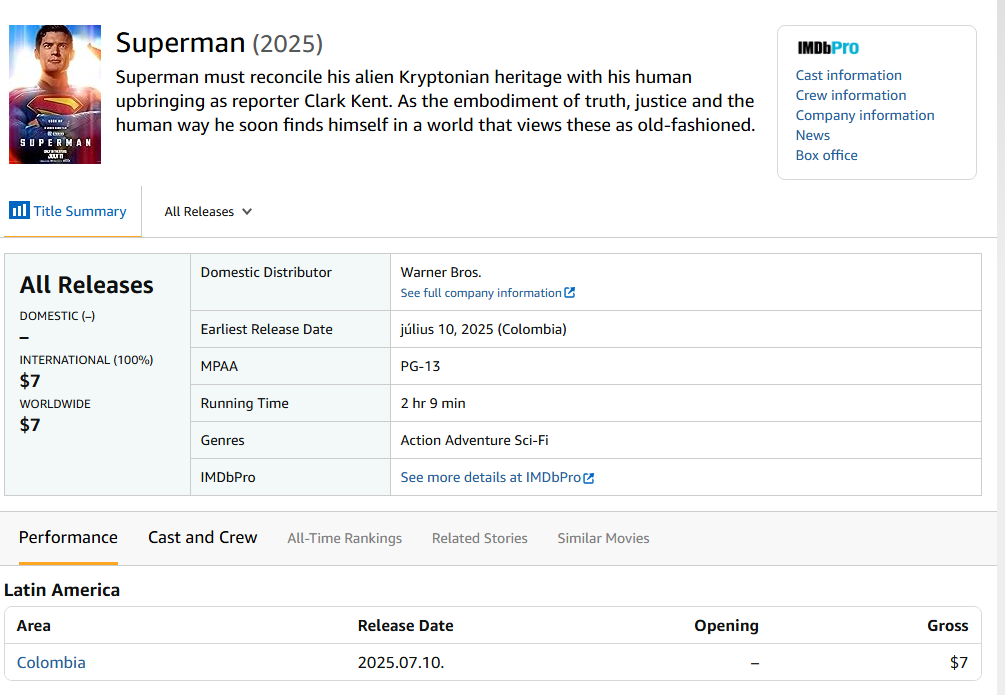Viewport: 1005px width, 695px height.
Task: Click the Earliest Release Date row label
Action: pos(267,330)
